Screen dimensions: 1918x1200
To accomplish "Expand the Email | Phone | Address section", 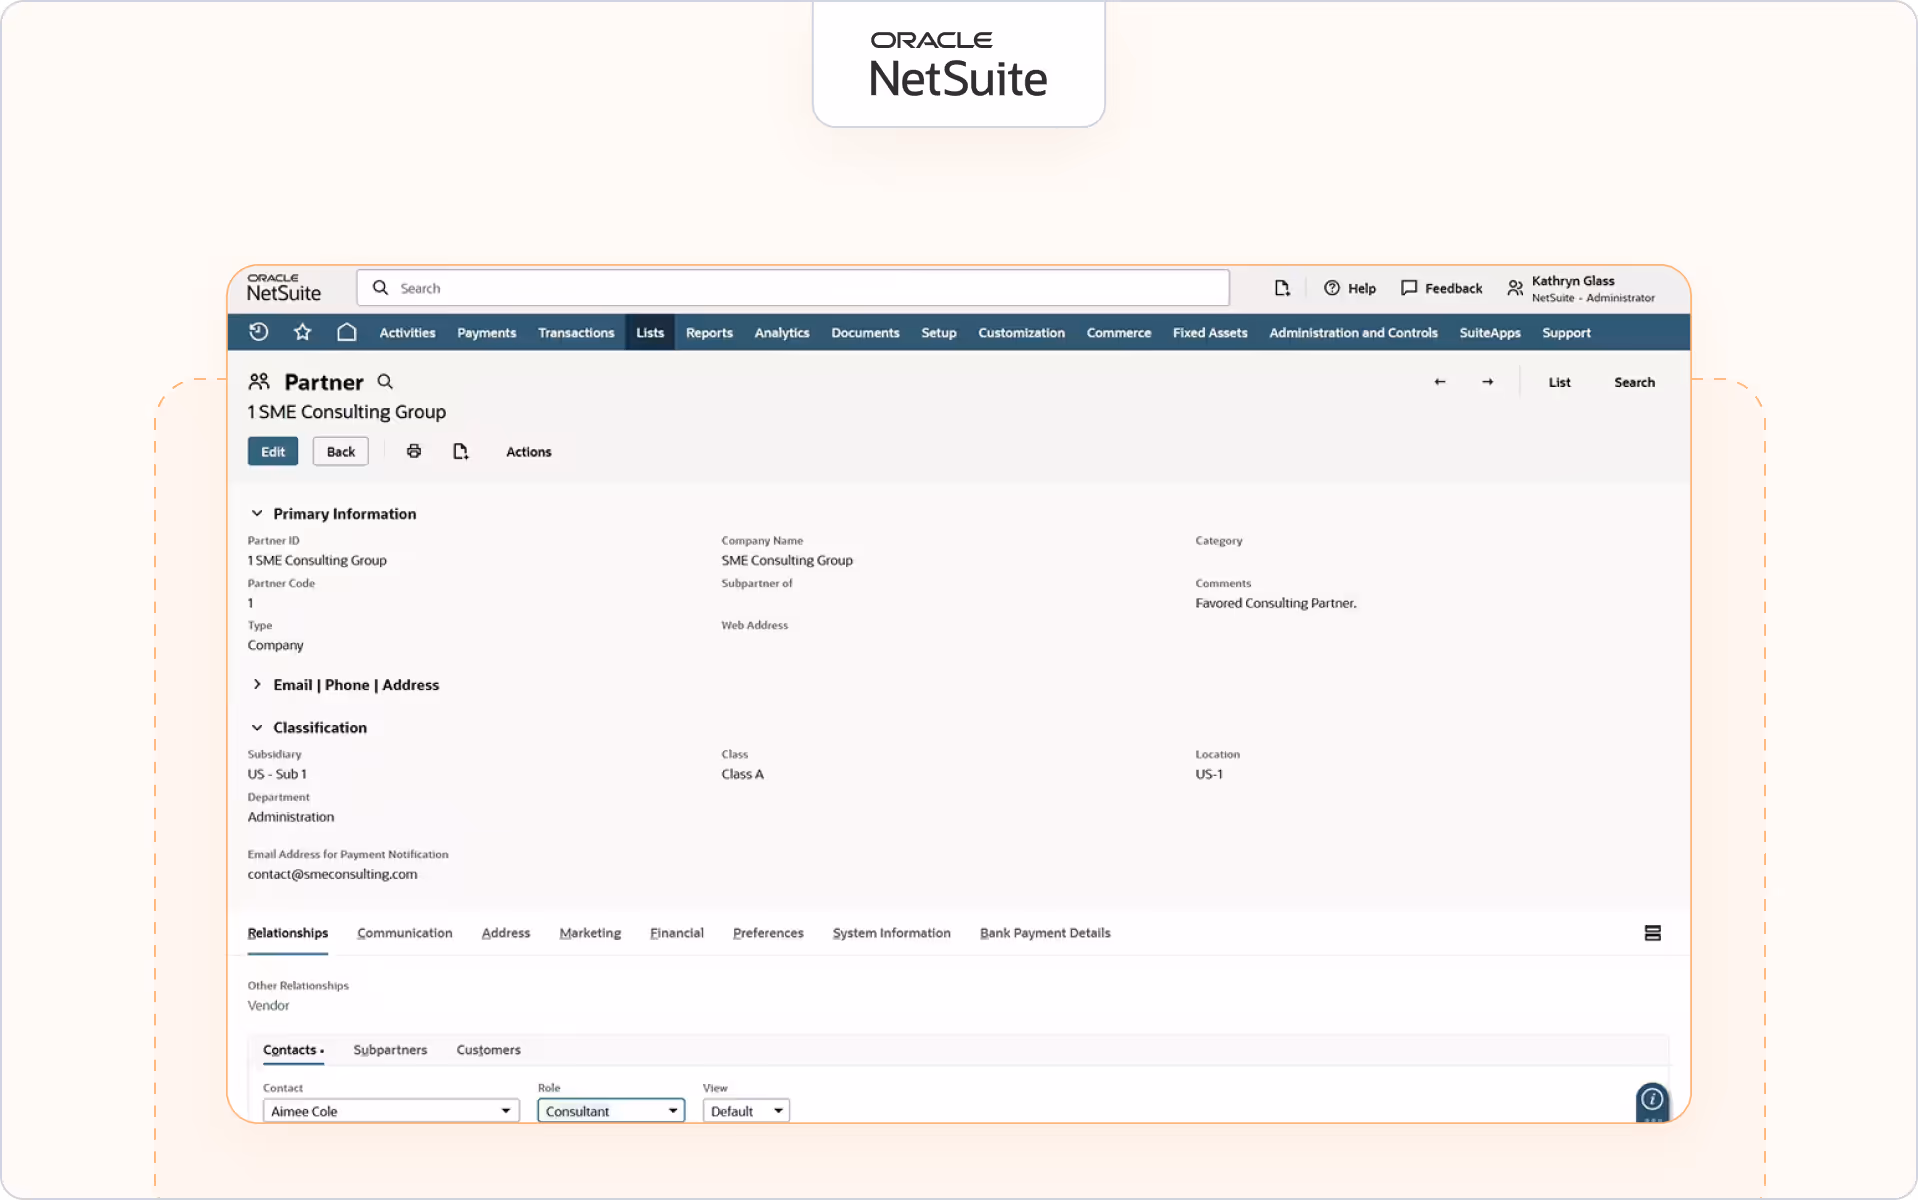I will [x=257, y=685].
